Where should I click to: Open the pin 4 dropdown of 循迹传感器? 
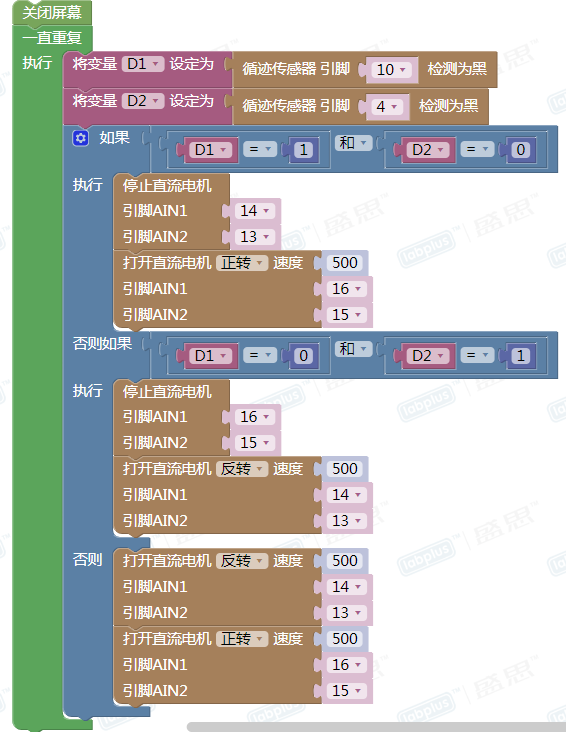[387, 106]
